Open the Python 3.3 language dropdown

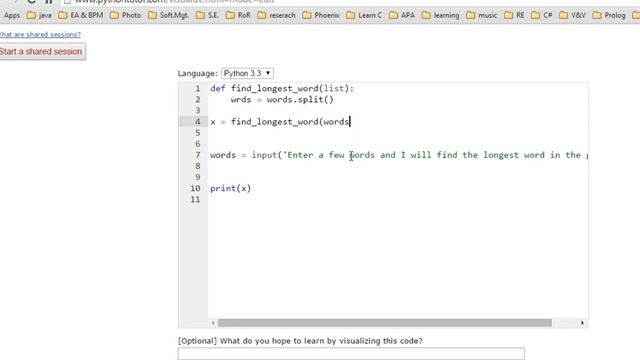click(247, 73)
